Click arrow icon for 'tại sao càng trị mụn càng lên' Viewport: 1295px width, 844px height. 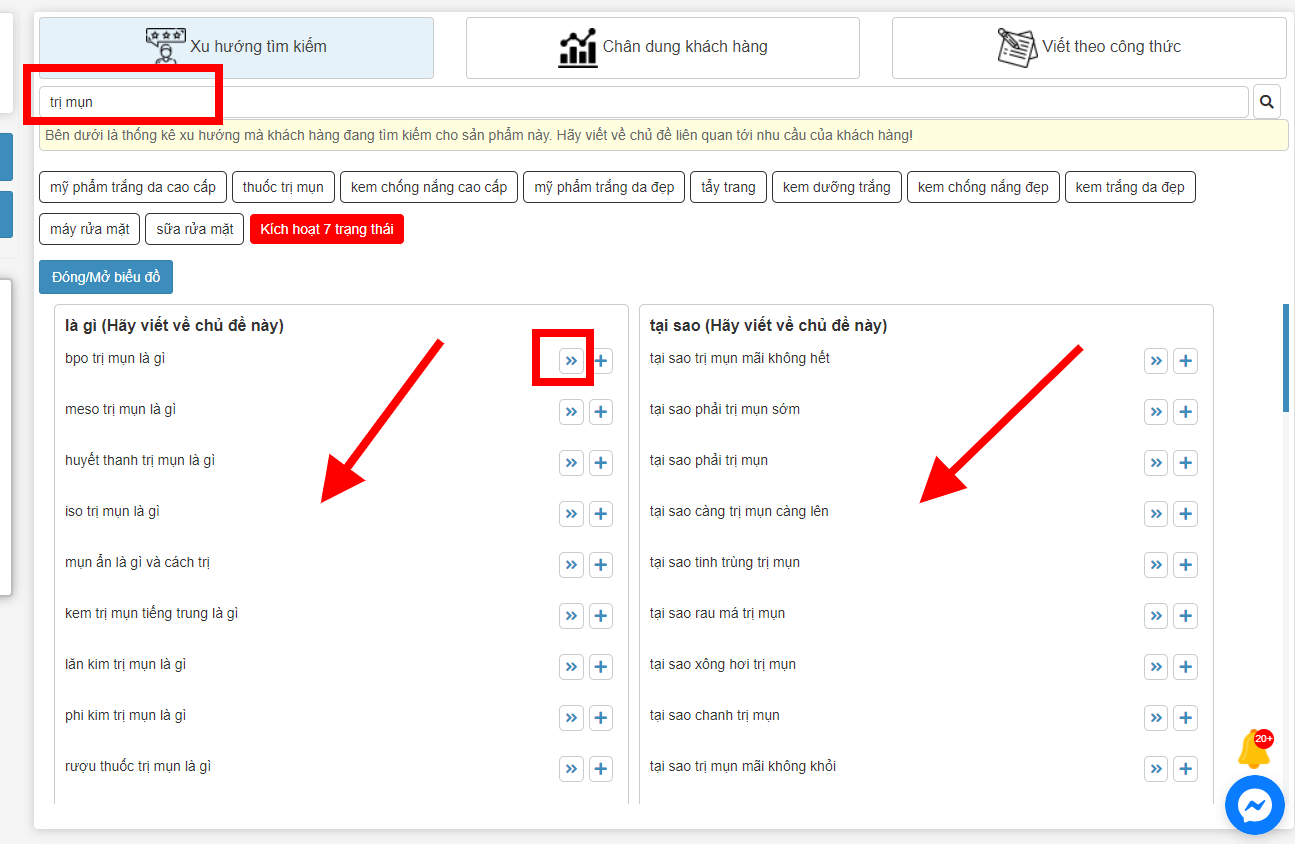[1156, 514]
